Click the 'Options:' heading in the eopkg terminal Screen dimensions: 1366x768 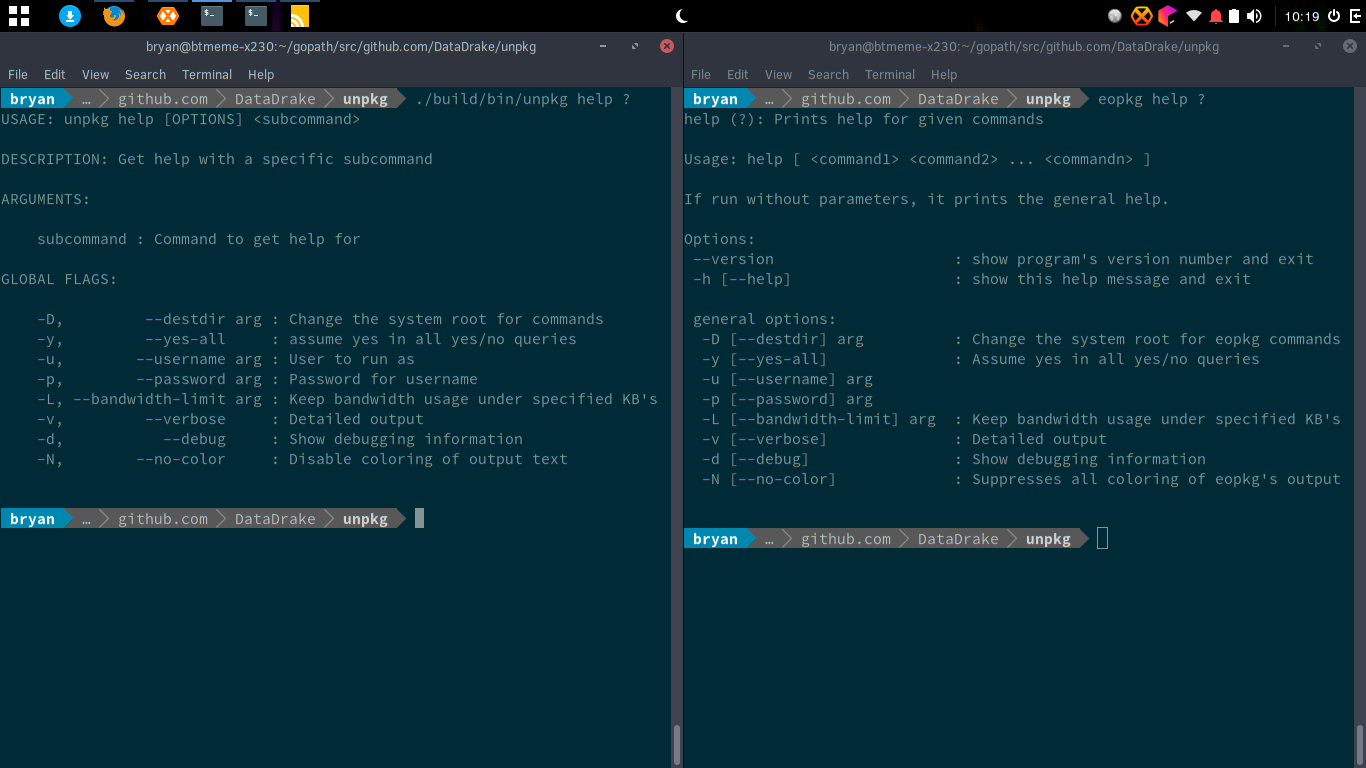tap(720, 239)
